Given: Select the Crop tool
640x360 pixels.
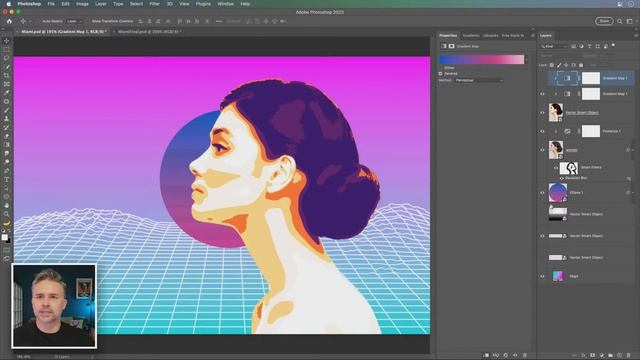Looking at the screenshot, I should (x=7, y=76).
